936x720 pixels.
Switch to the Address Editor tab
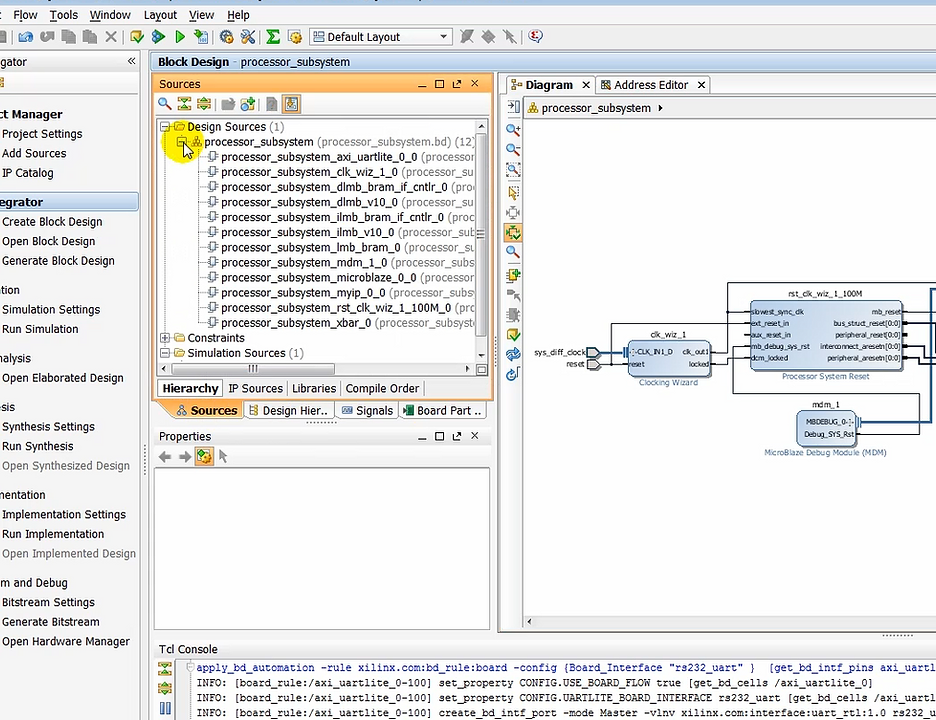[x=651, y=84]
